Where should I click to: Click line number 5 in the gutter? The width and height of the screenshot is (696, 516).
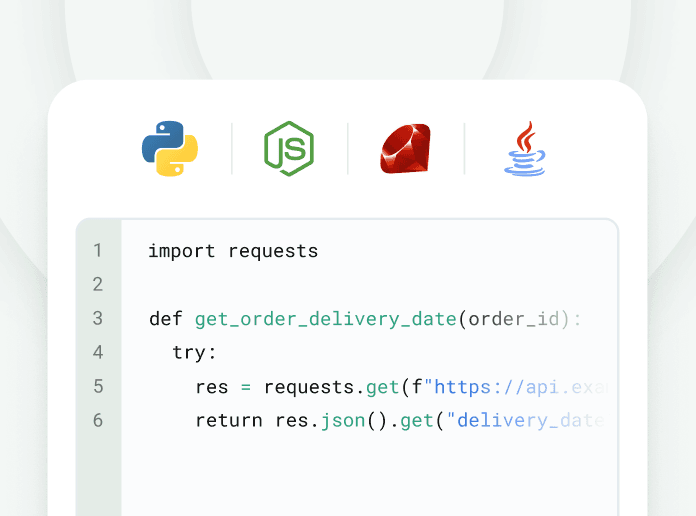pyautogui.click(x=98, y=387)
